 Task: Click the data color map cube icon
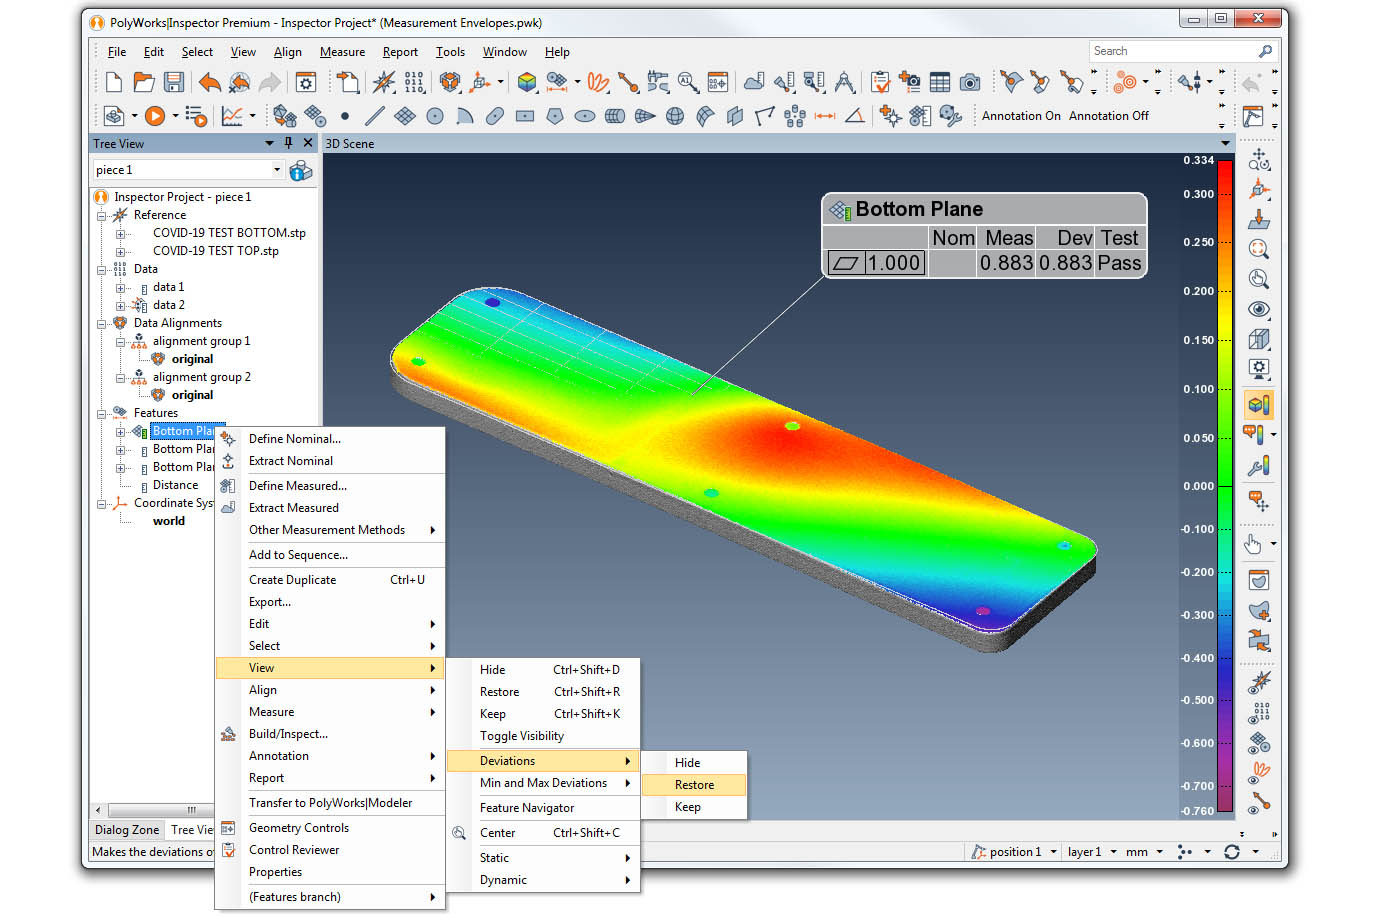(527, 82)
